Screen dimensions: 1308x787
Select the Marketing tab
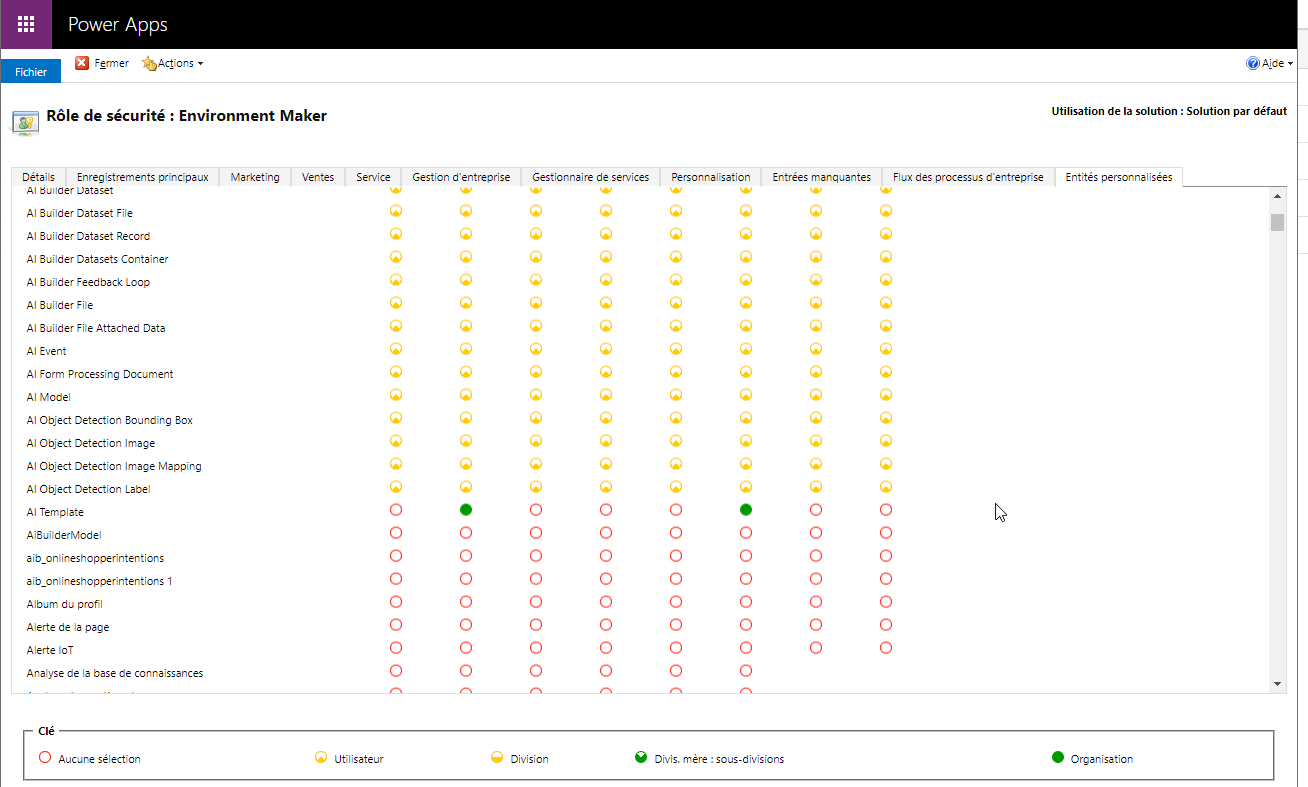(x=255, y=177)
